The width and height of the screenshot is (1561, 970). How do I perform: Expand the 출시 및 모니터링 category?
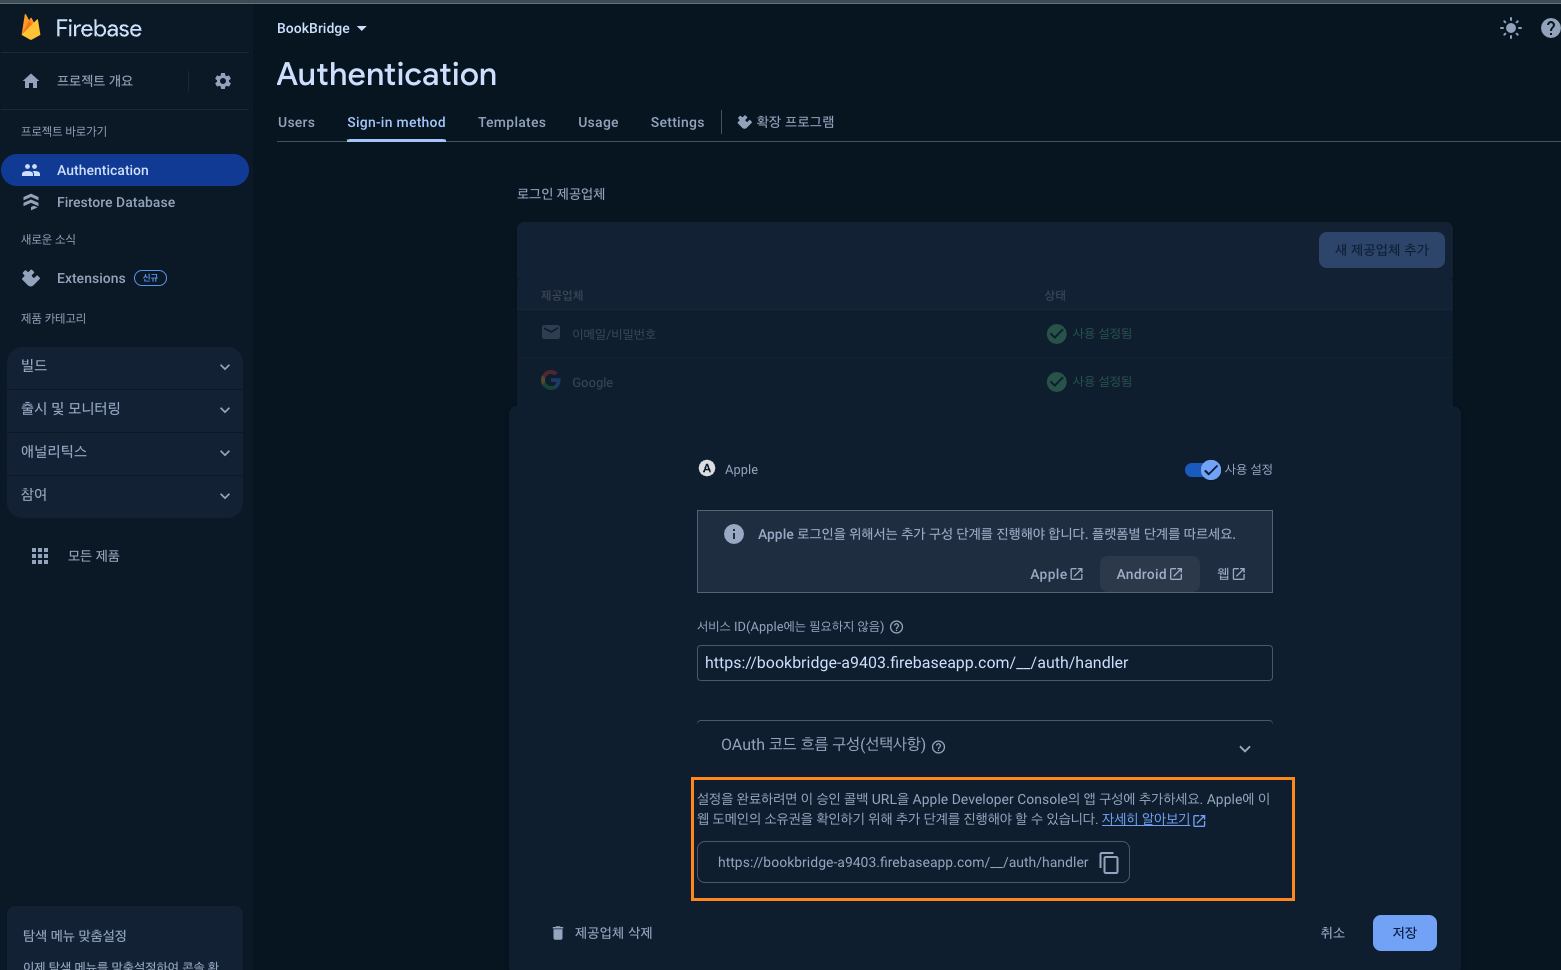click(x=125, y=410)
